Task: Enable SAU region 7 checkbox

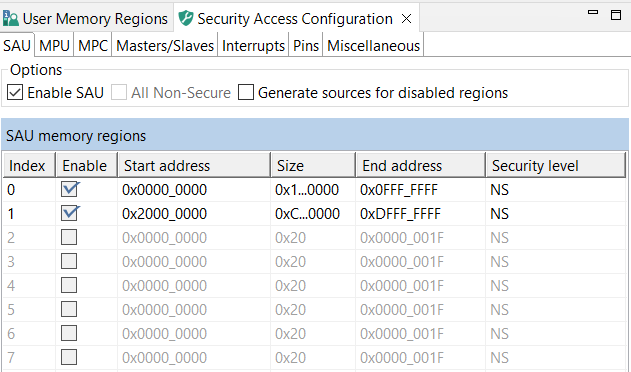Action: [x=69, y=357]
